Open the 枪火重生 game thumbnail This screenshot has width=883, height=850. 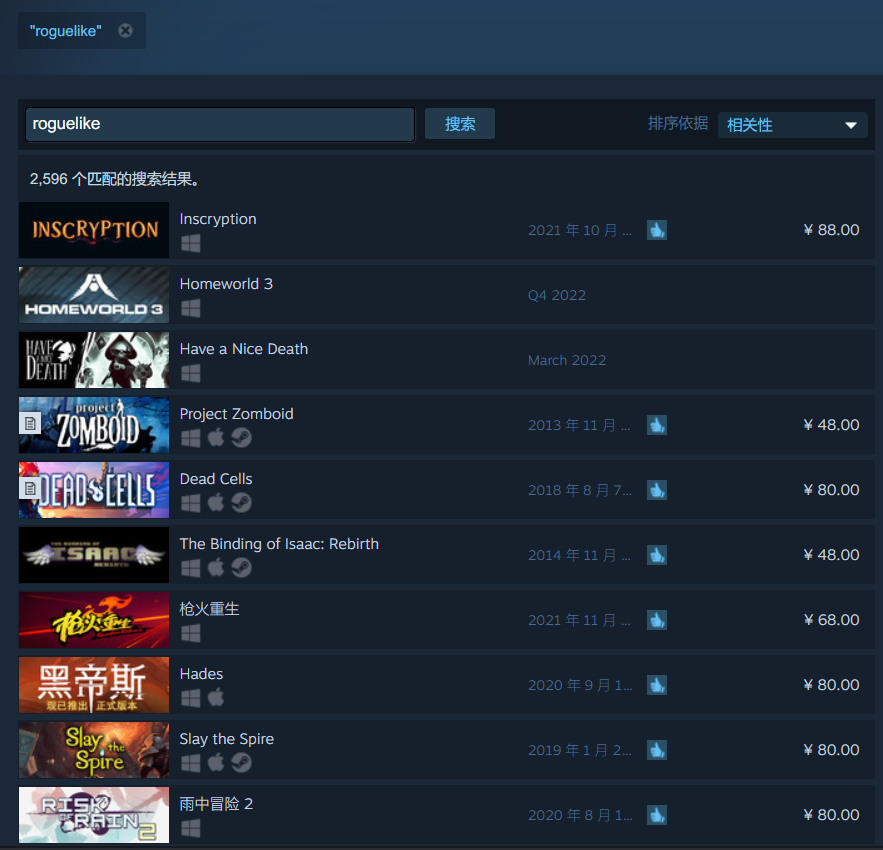94,620
